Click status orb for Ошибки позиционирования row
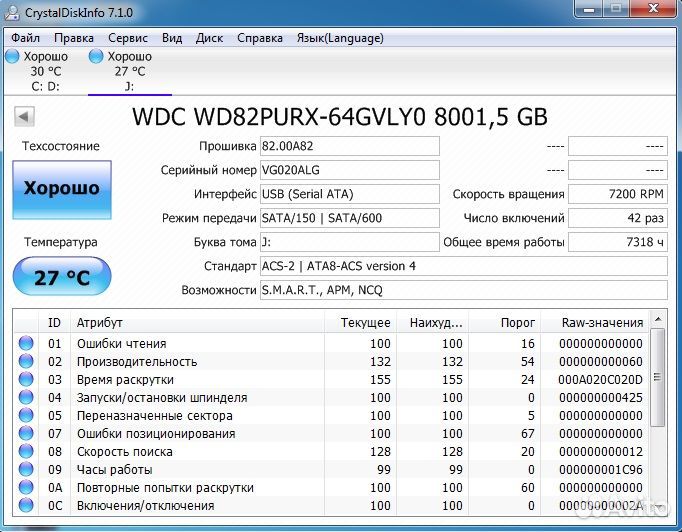 coord(26,433)
